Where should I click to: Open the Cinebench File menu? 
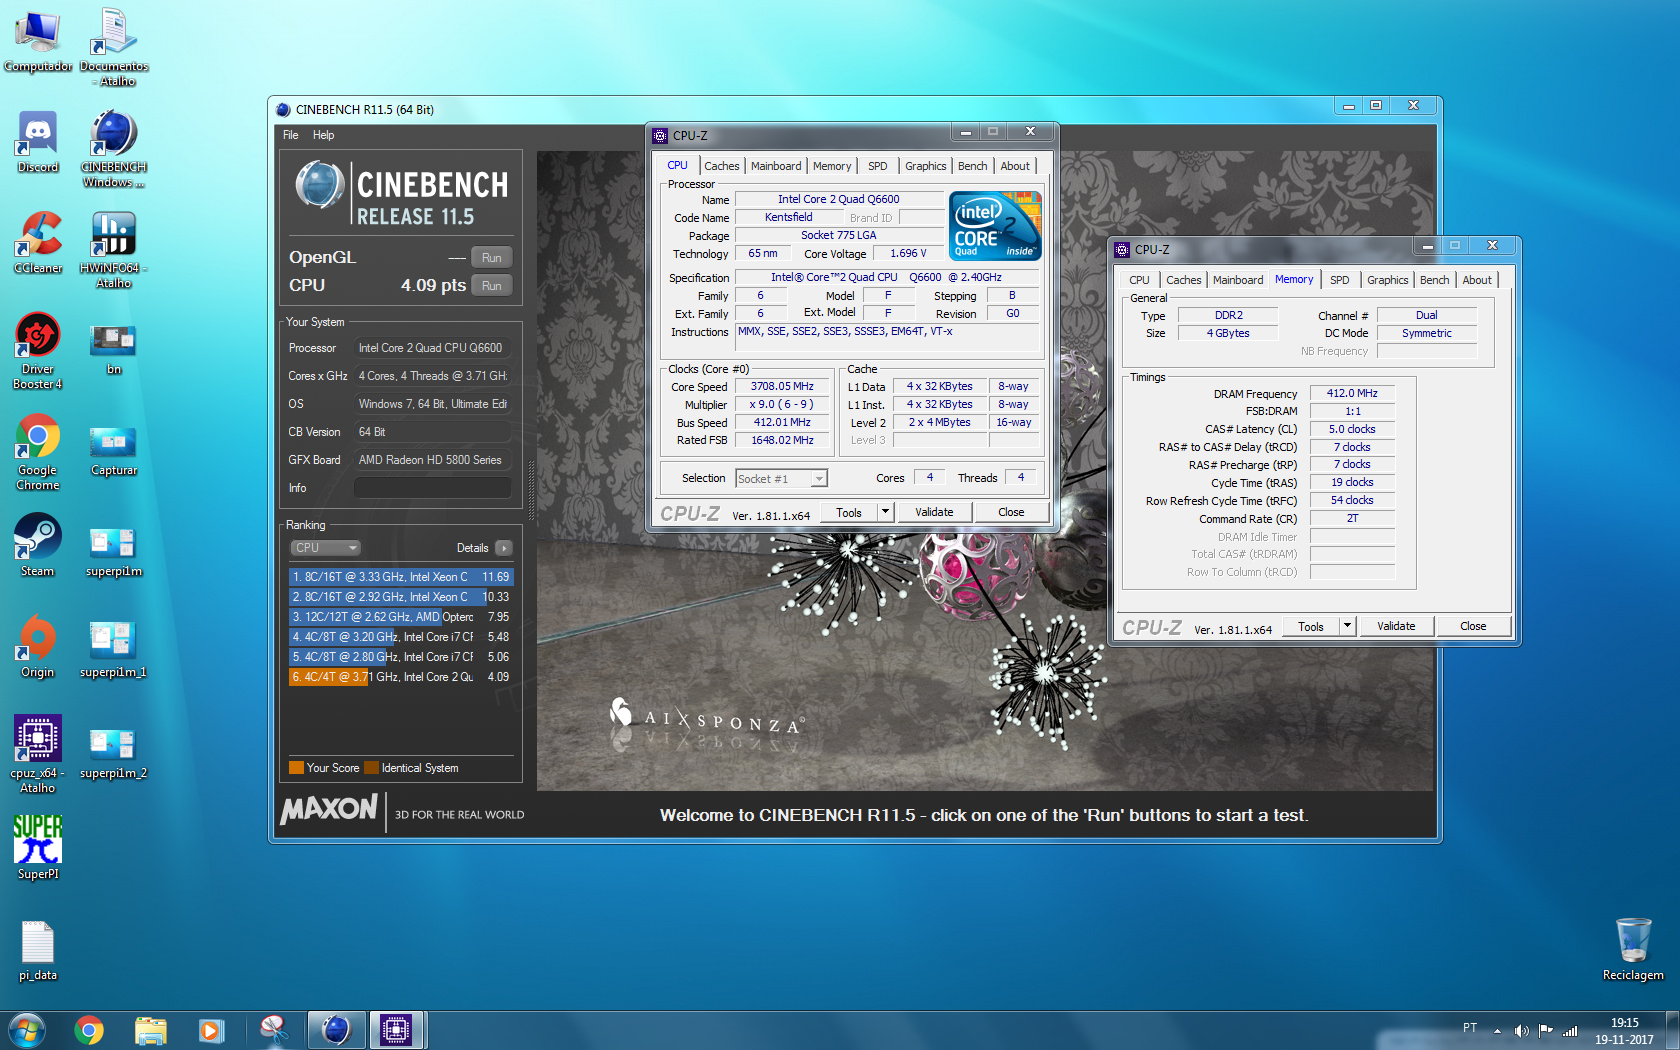(x=291, y=135)
